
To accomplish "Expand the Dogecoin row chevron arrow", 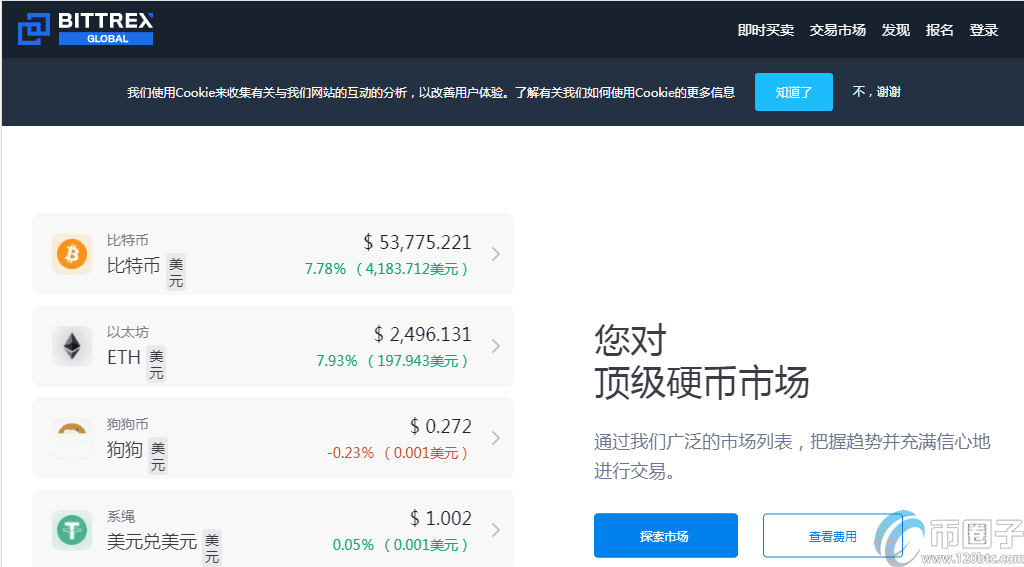I will tap(495, 438).
